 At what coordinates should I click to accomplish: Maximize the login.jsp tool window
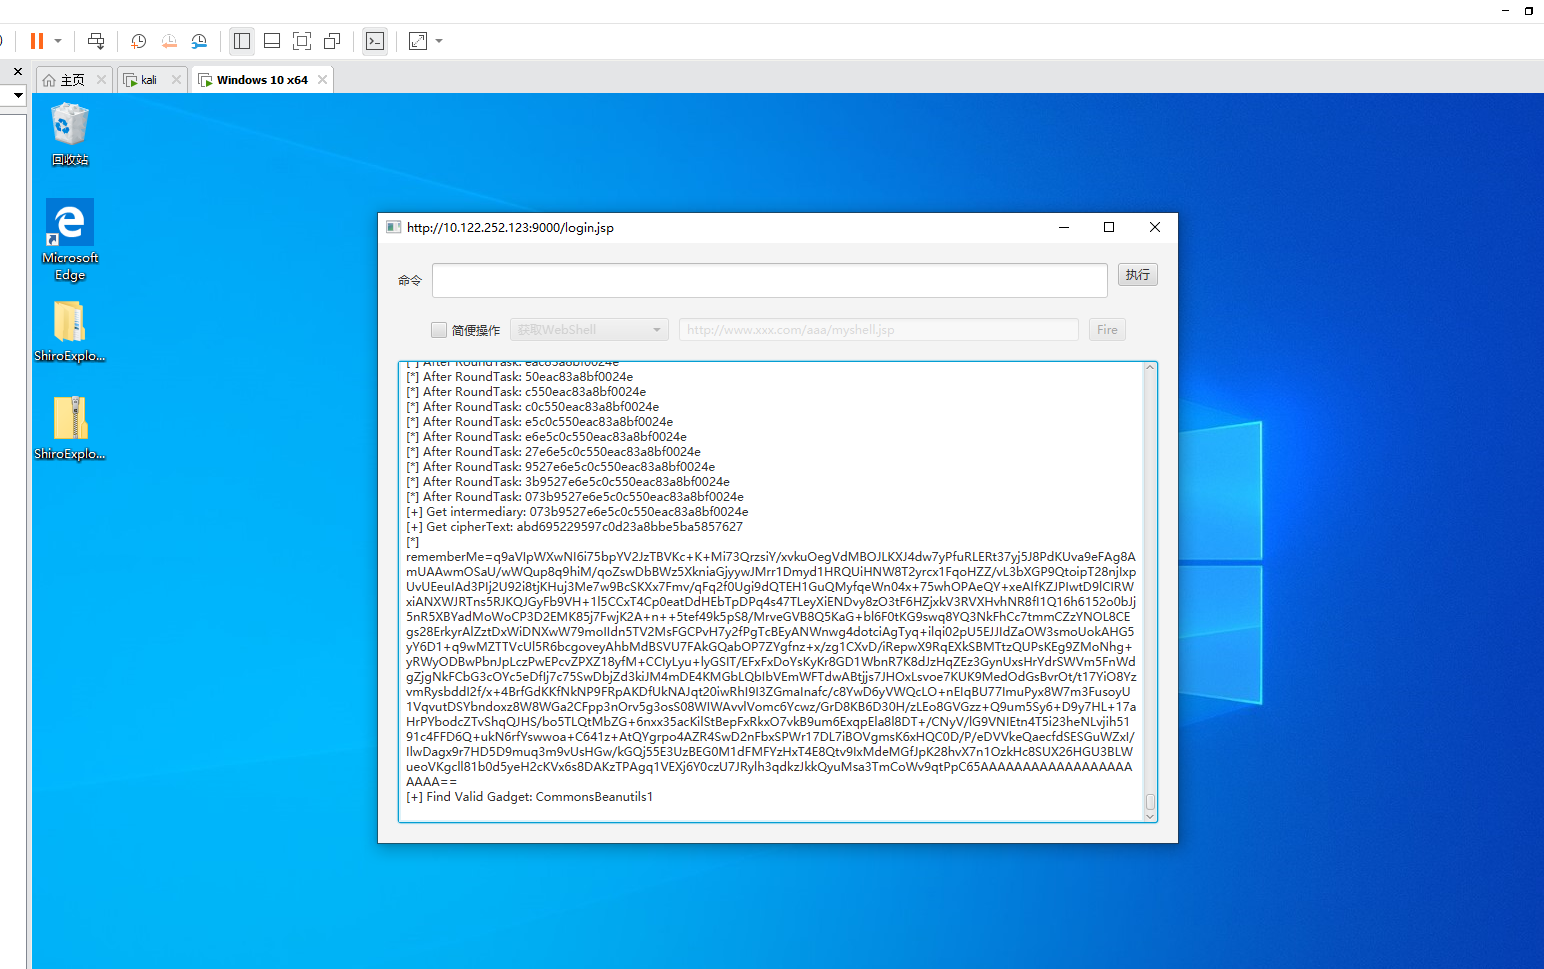point(1109,227)
